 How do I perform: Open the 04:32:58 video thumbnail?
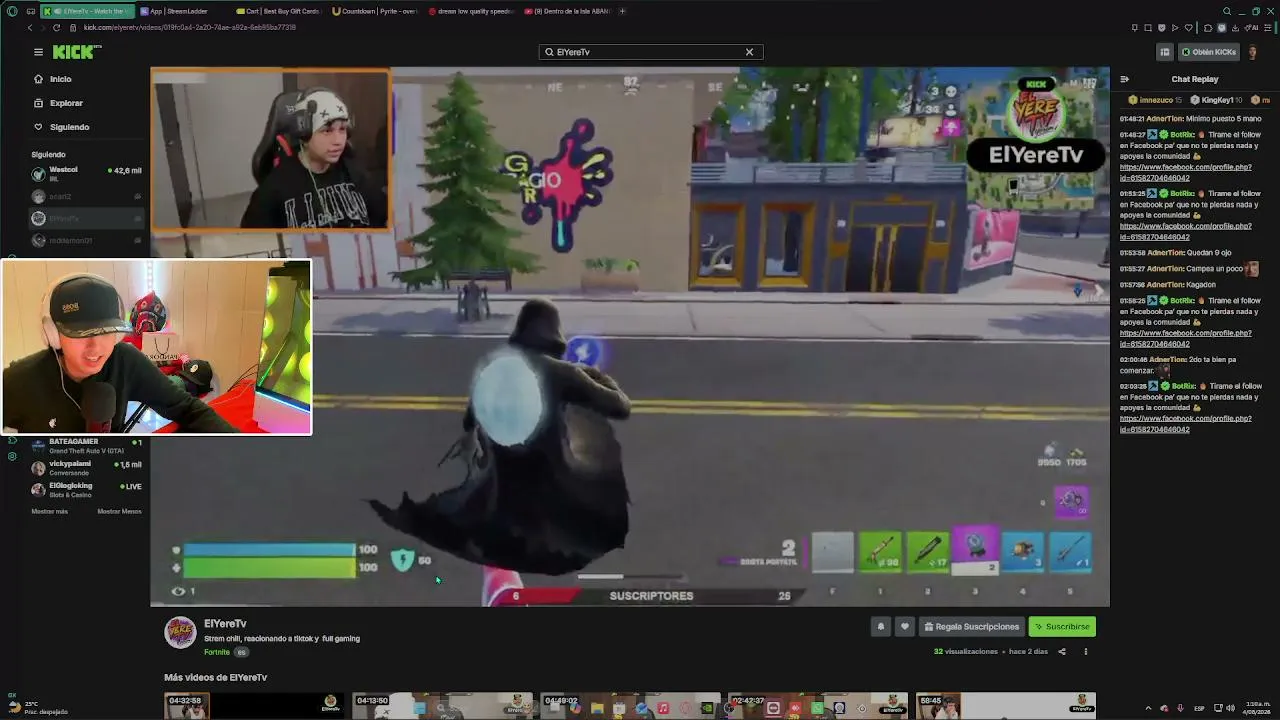pos(254,706)
